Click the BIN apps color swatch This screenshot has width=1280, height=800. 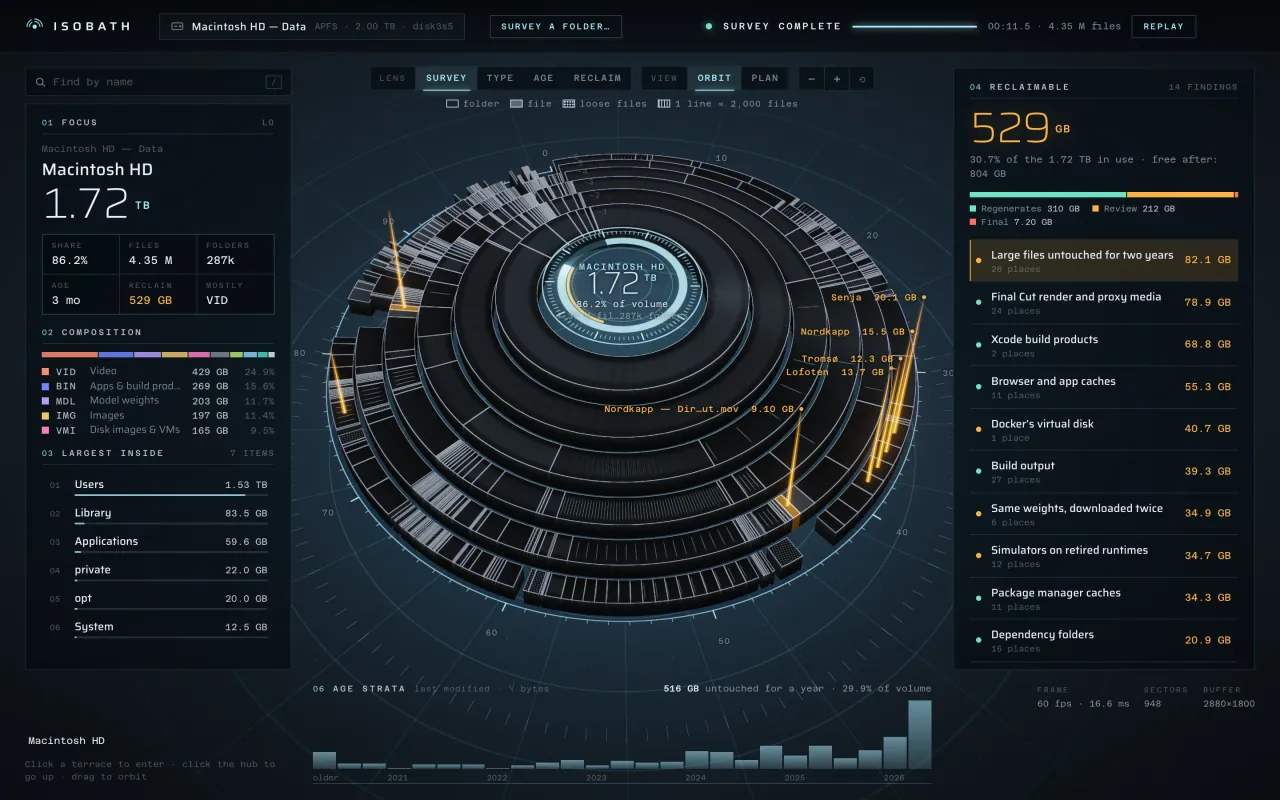tap(45, 386)
